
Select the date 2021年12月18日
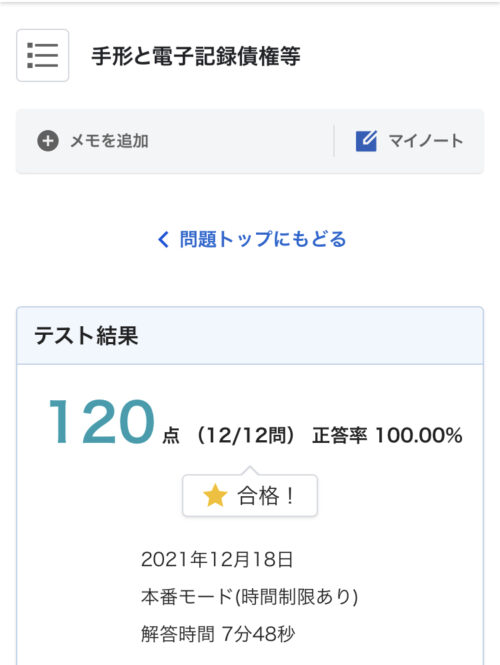pyautogui.click(x=217, y=559)
